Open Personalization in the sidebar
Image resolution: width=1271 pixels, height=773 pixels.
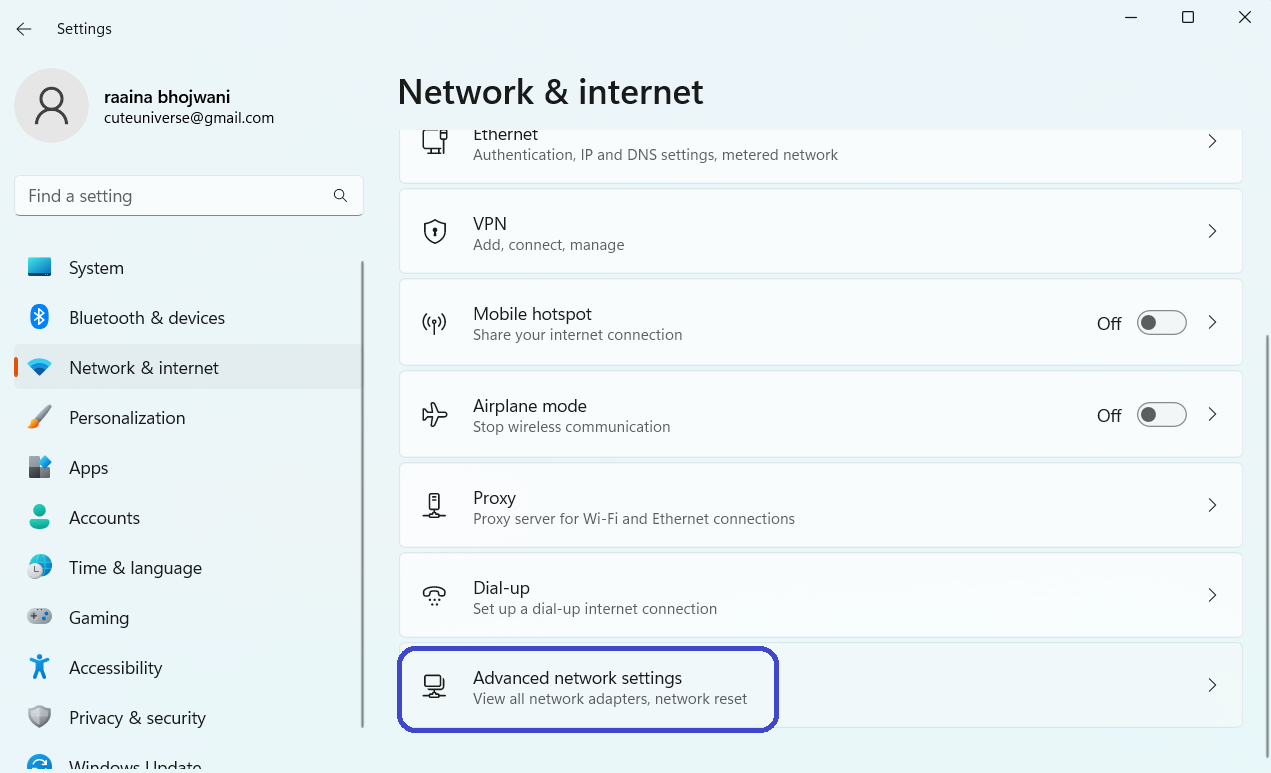point(127,418)
